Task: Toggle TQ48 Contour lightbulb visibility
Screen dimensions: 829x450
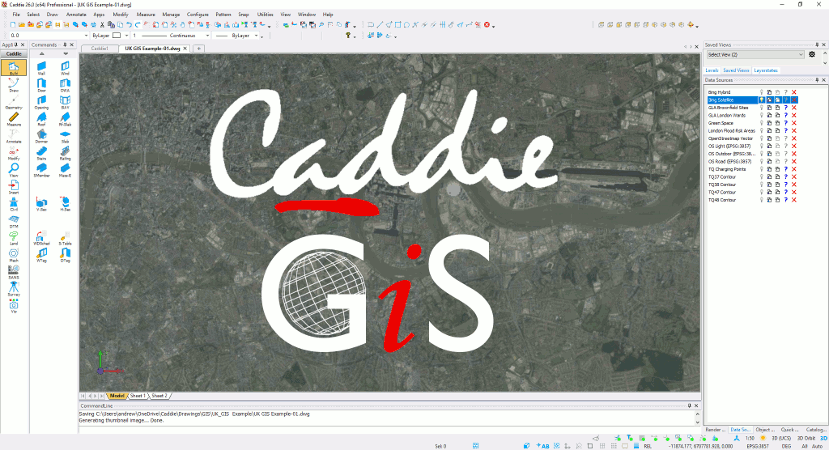Action: (761, 200)
